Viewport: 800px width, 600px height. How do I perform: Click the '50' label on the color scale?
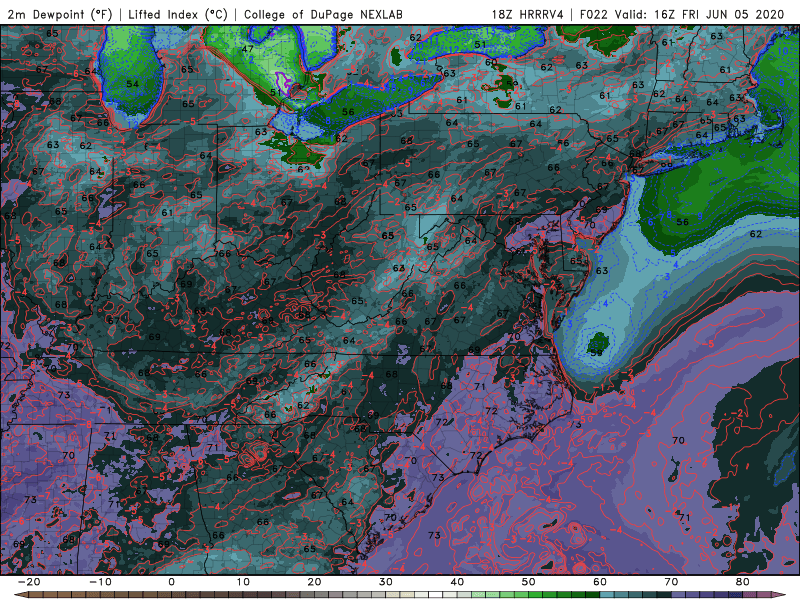pyautogui.click(x=529, y=582)
